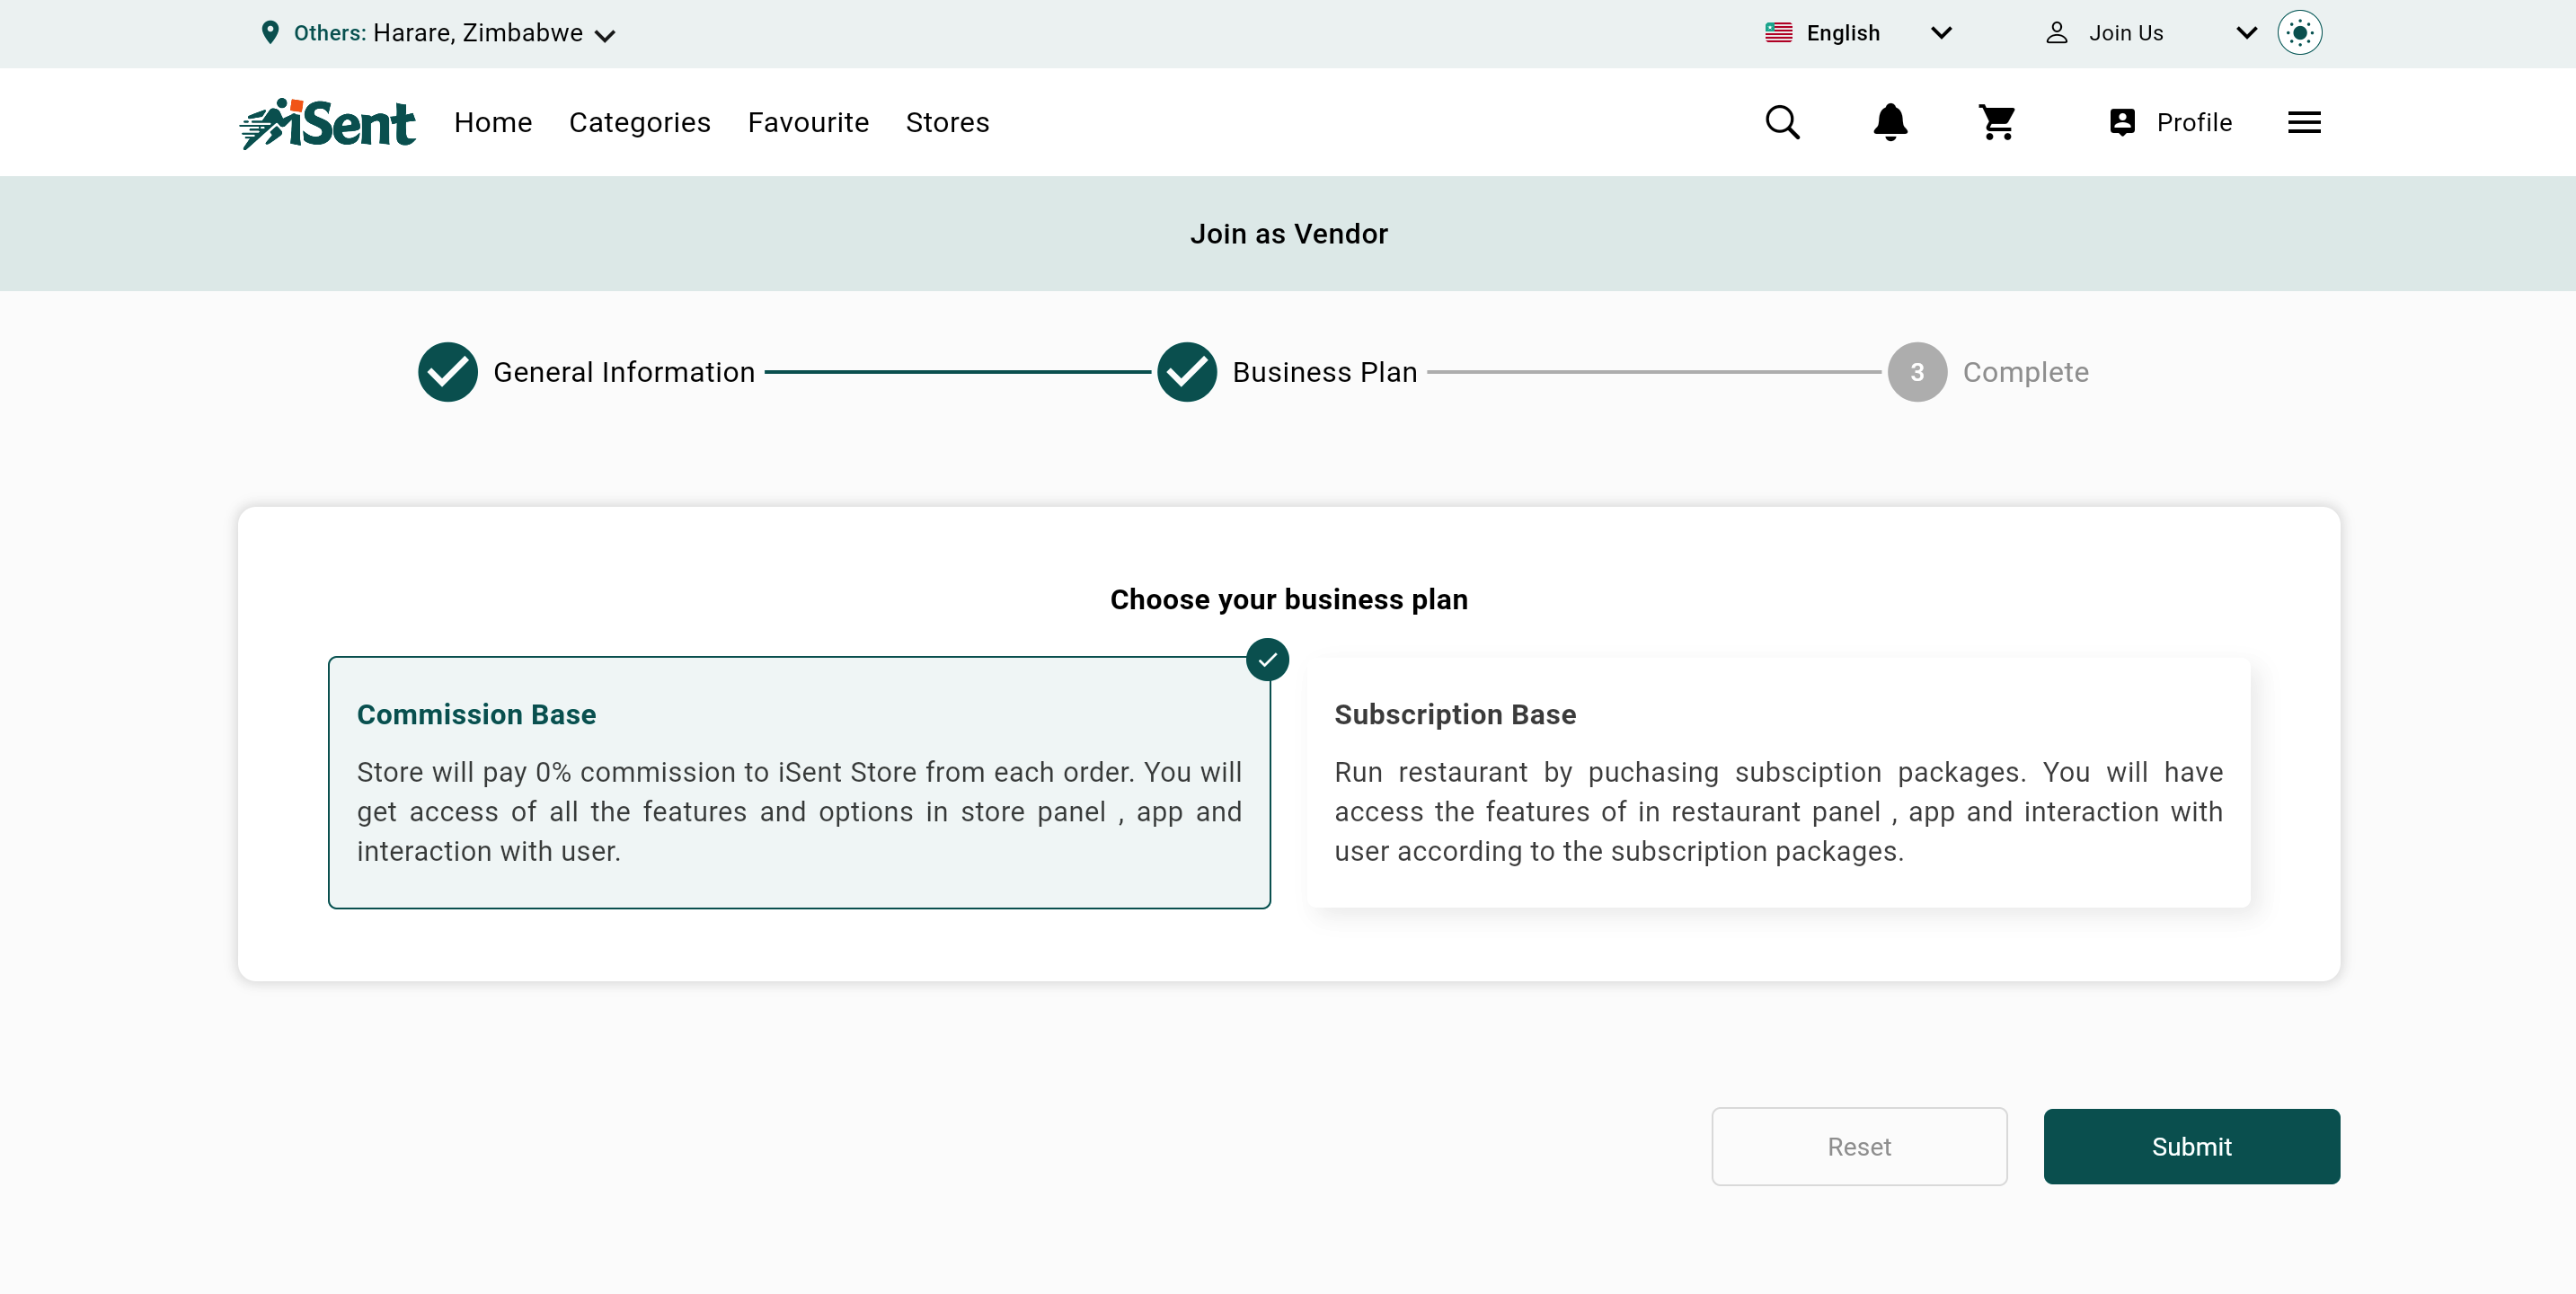
Task: Open the Stores menu item
Action: tap(946, 122)
